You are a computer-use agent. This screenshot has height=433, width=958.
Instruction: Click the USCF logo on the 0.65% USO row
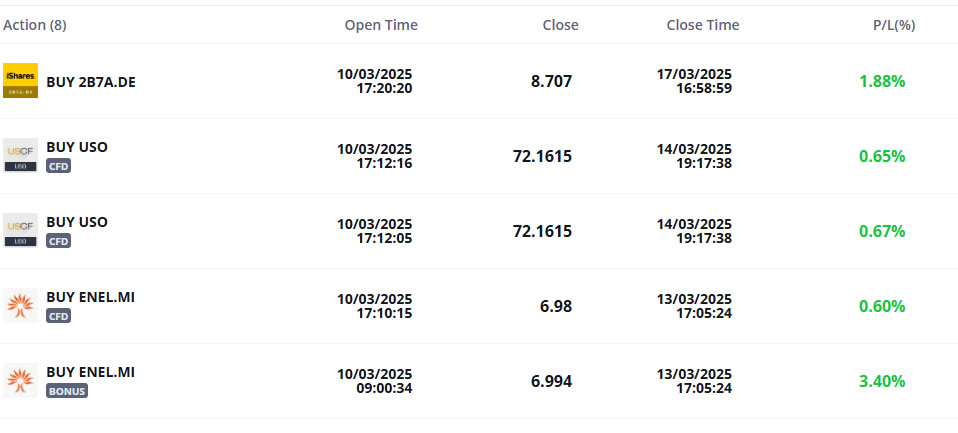coord(20,156)
